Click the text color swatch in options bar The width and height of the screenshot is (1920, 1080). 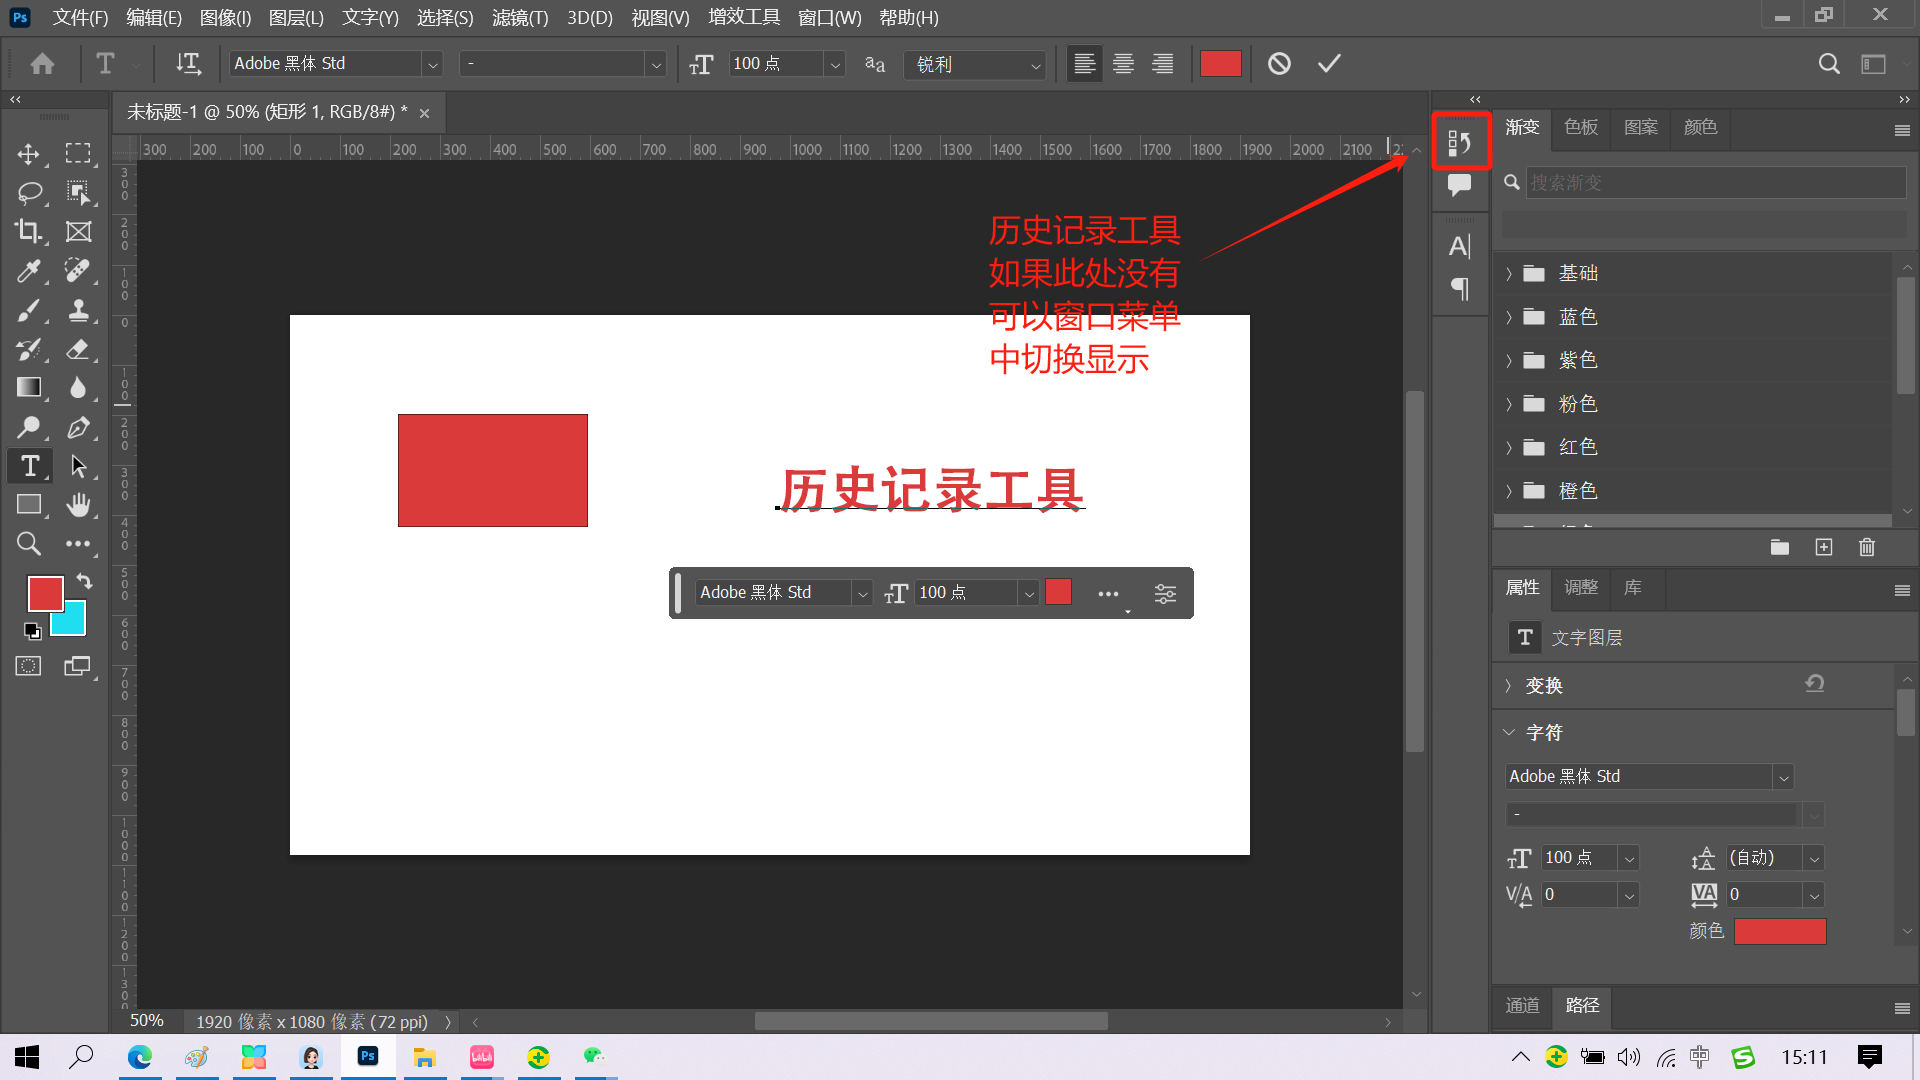coord(1220,64)
